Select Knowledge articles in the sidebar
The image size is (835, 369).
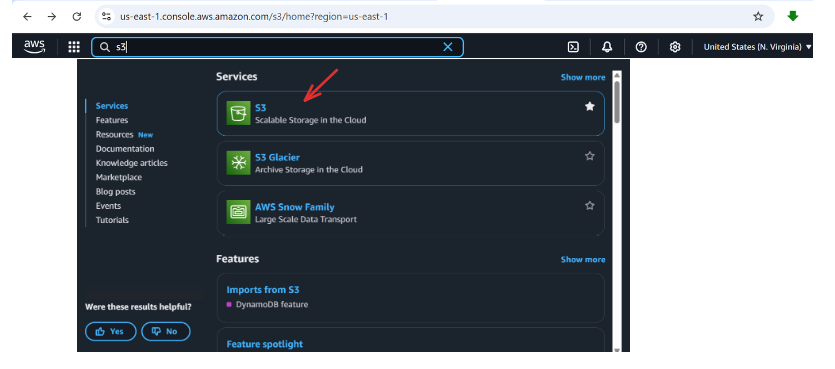coord(132,163)
